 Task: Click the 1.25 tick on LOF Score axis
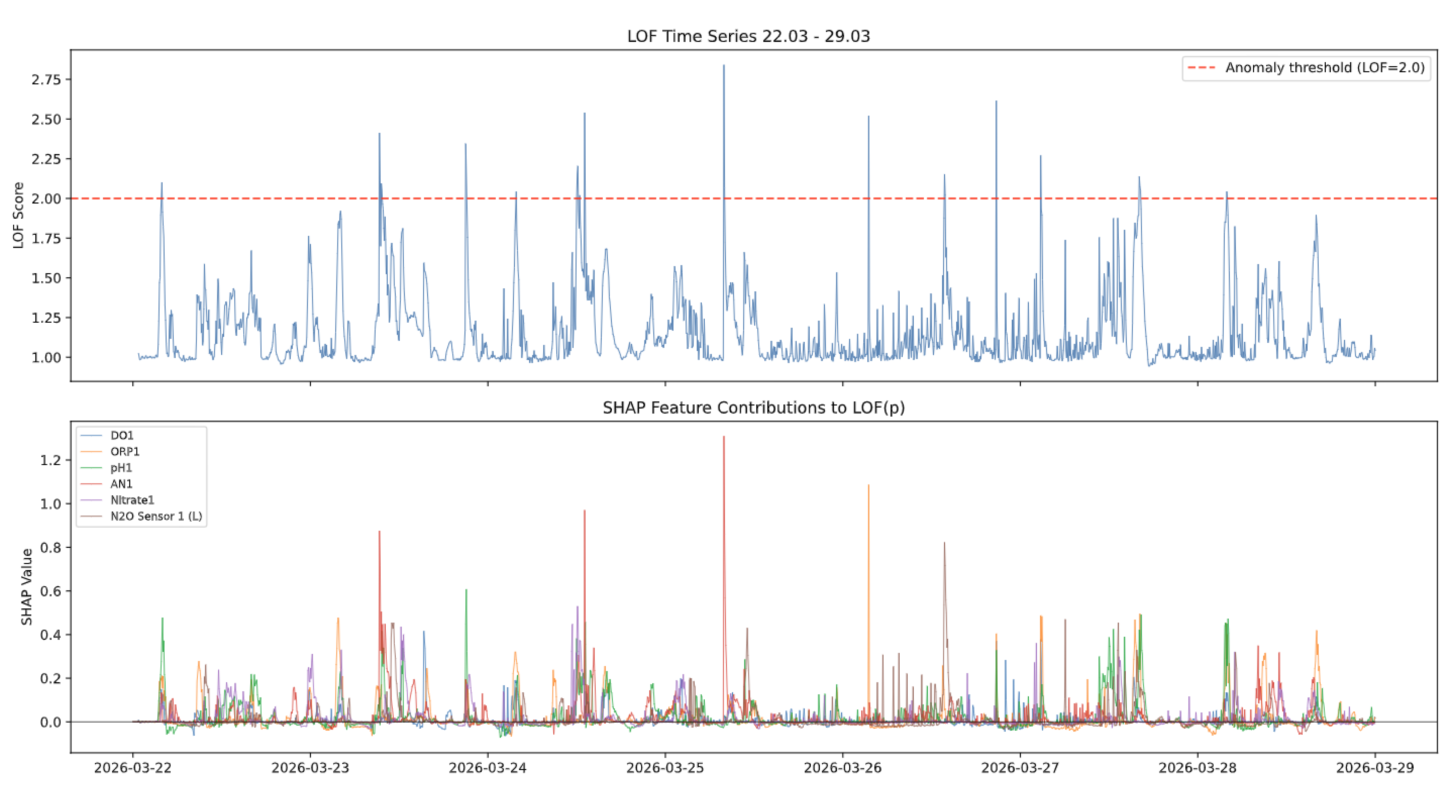[x=47, y=317]
